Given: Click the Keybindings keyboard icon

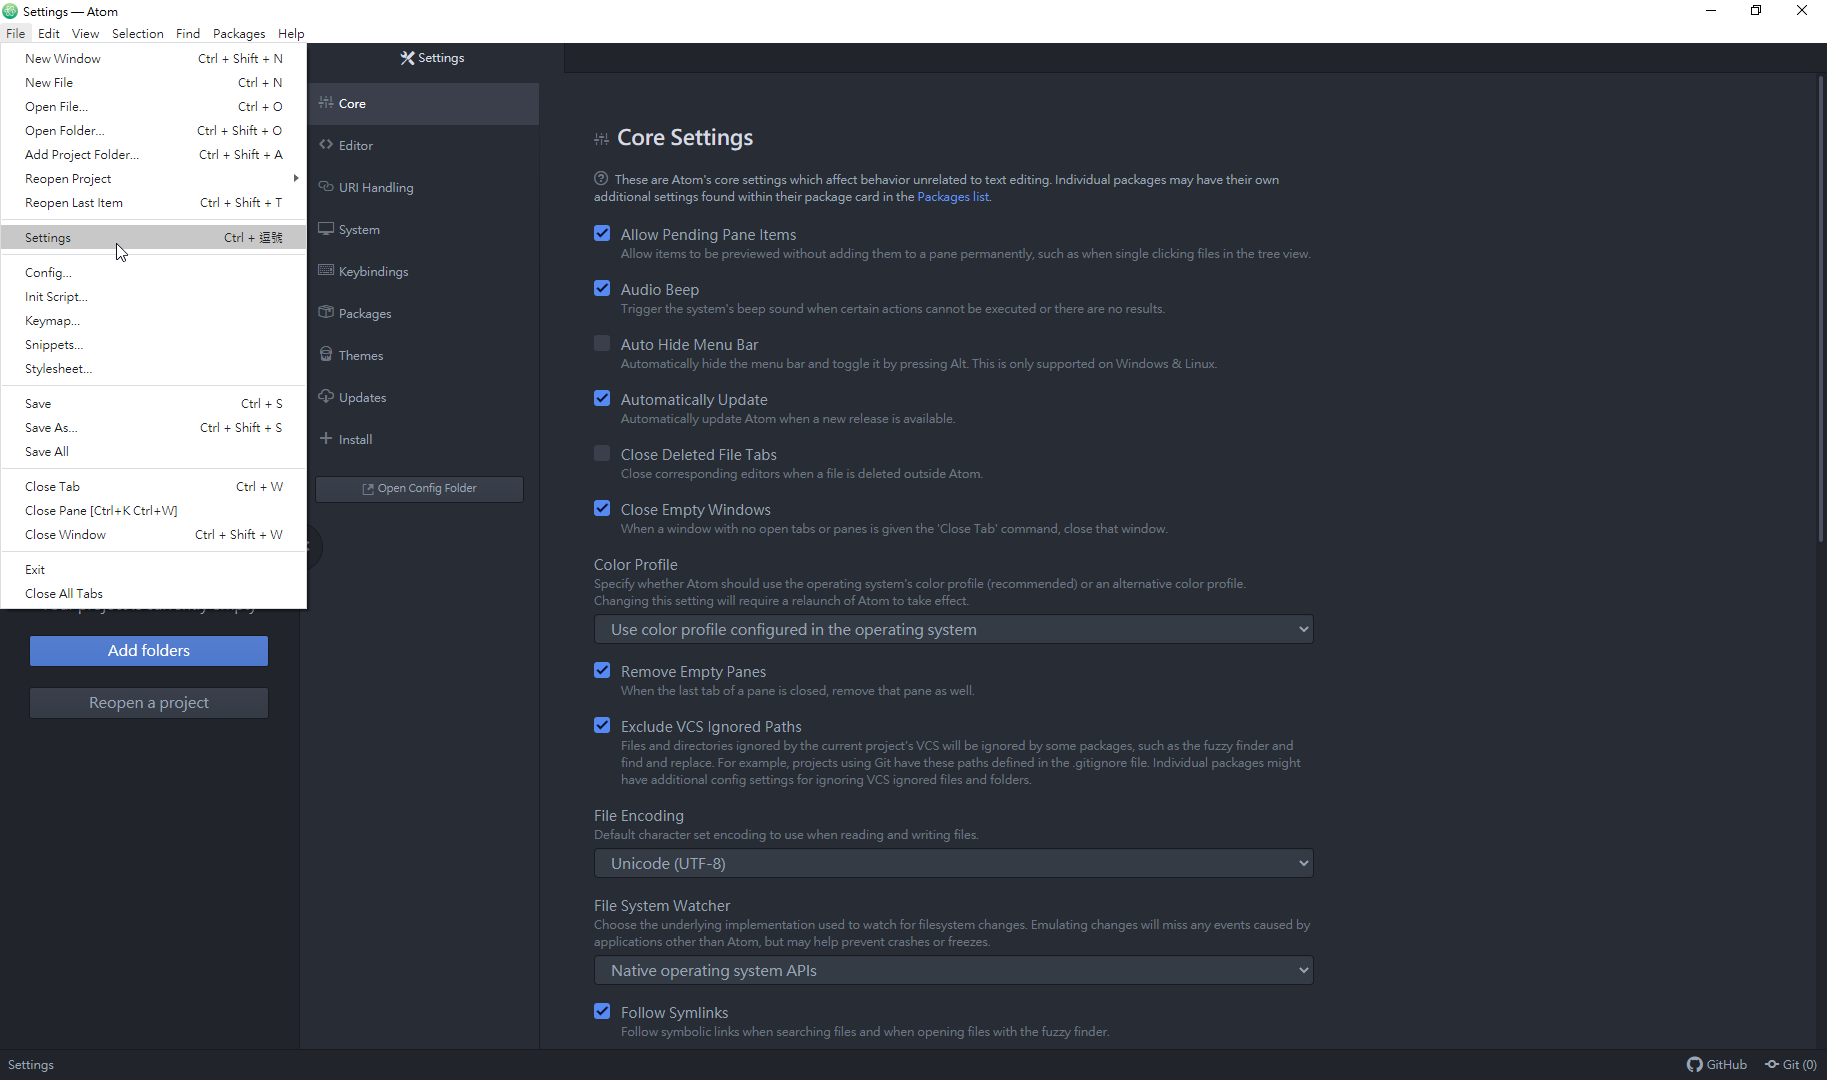Looking at the screenshot, I should [x=326, y=271].
